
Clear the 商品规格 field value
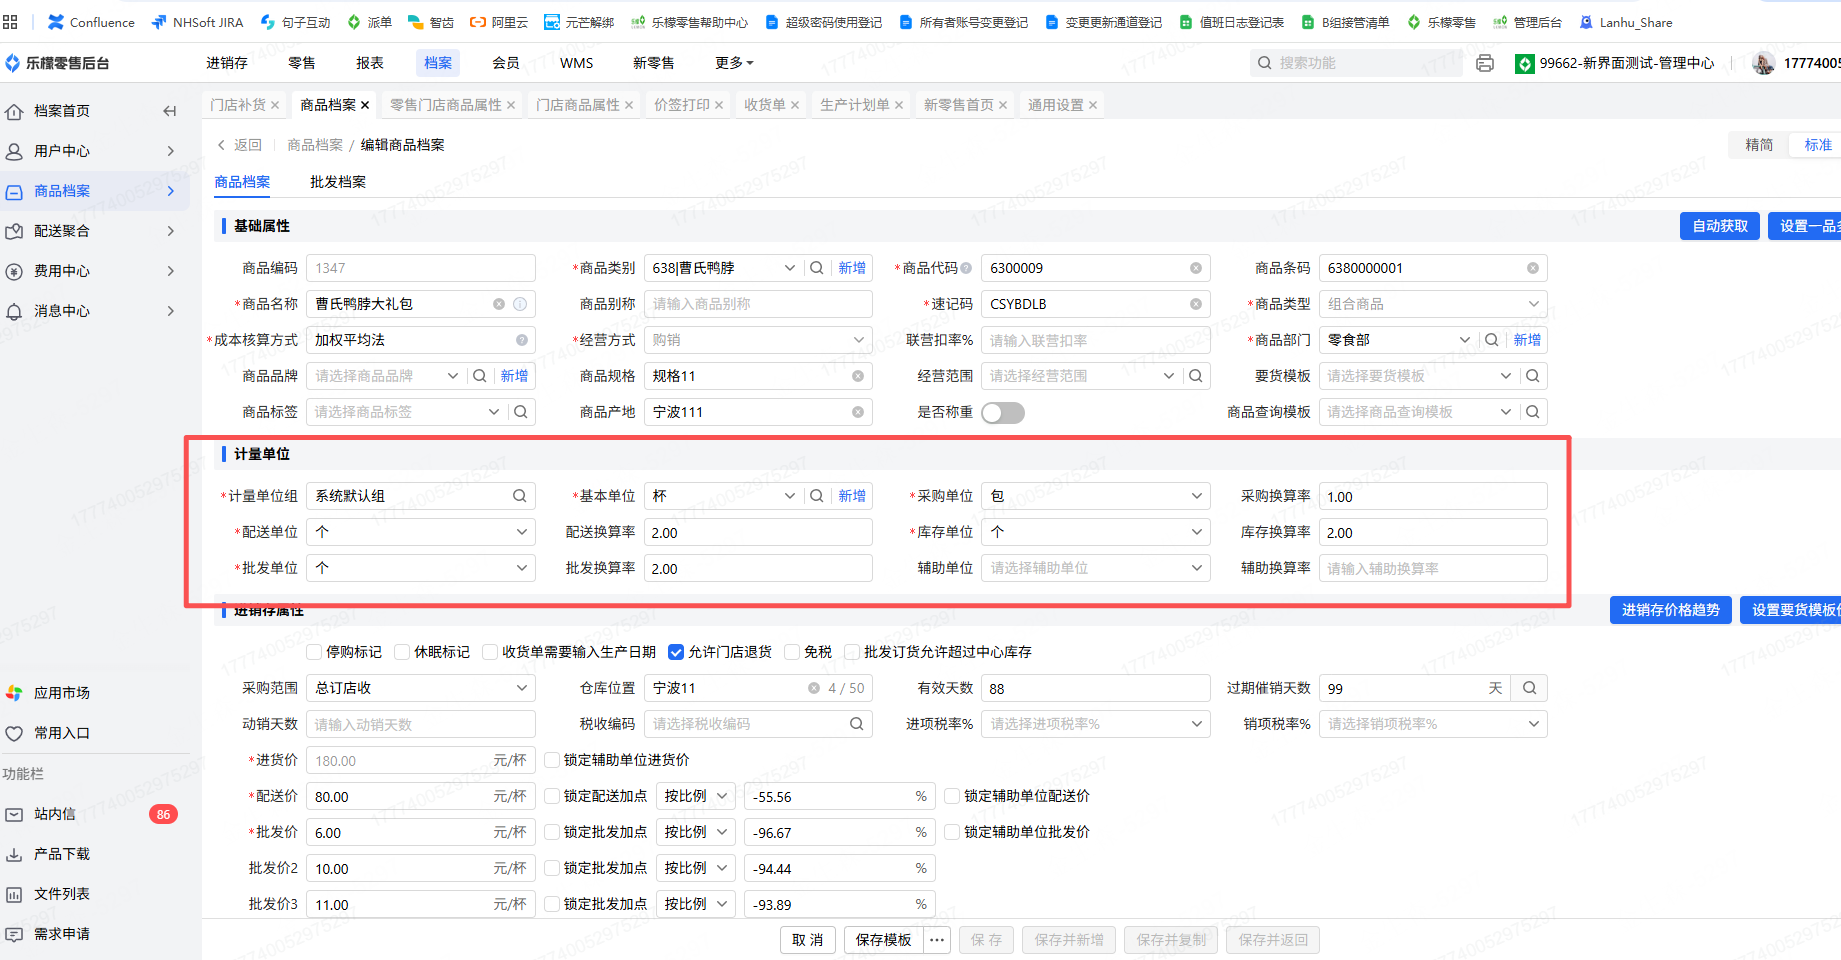pos(858,376)
